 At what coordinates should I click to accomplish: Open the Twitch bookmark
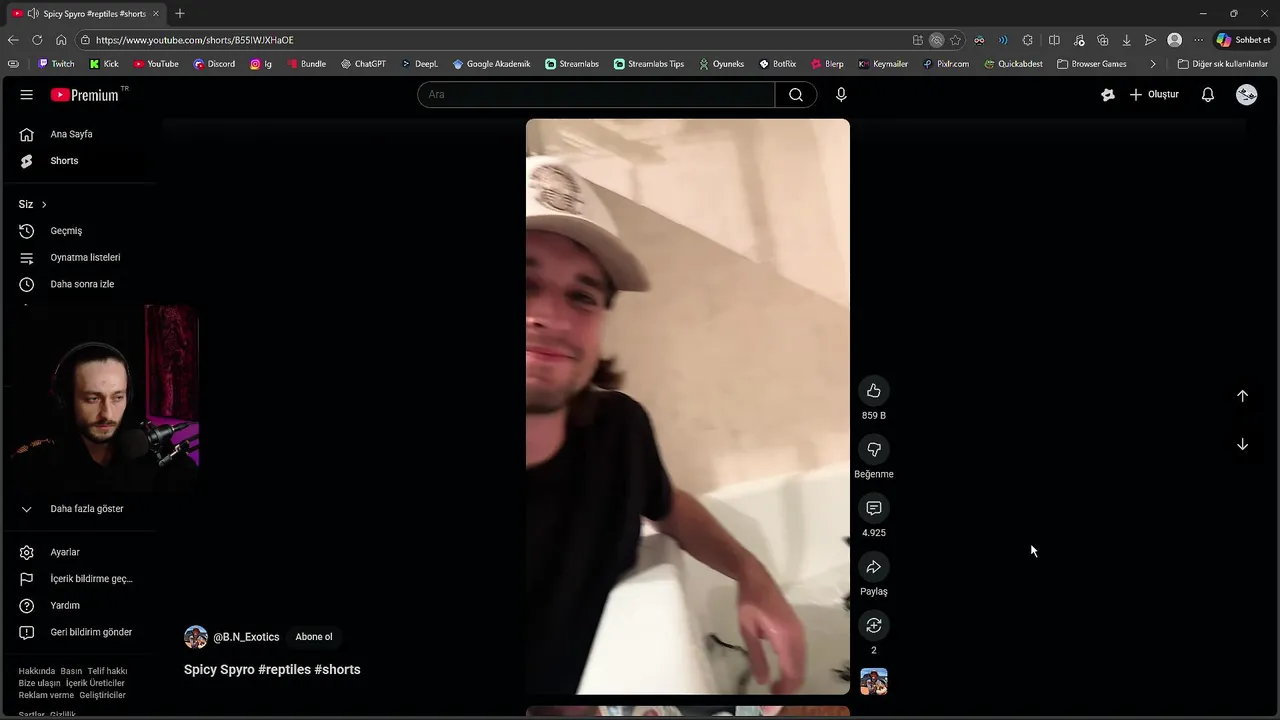pos(56,64)
